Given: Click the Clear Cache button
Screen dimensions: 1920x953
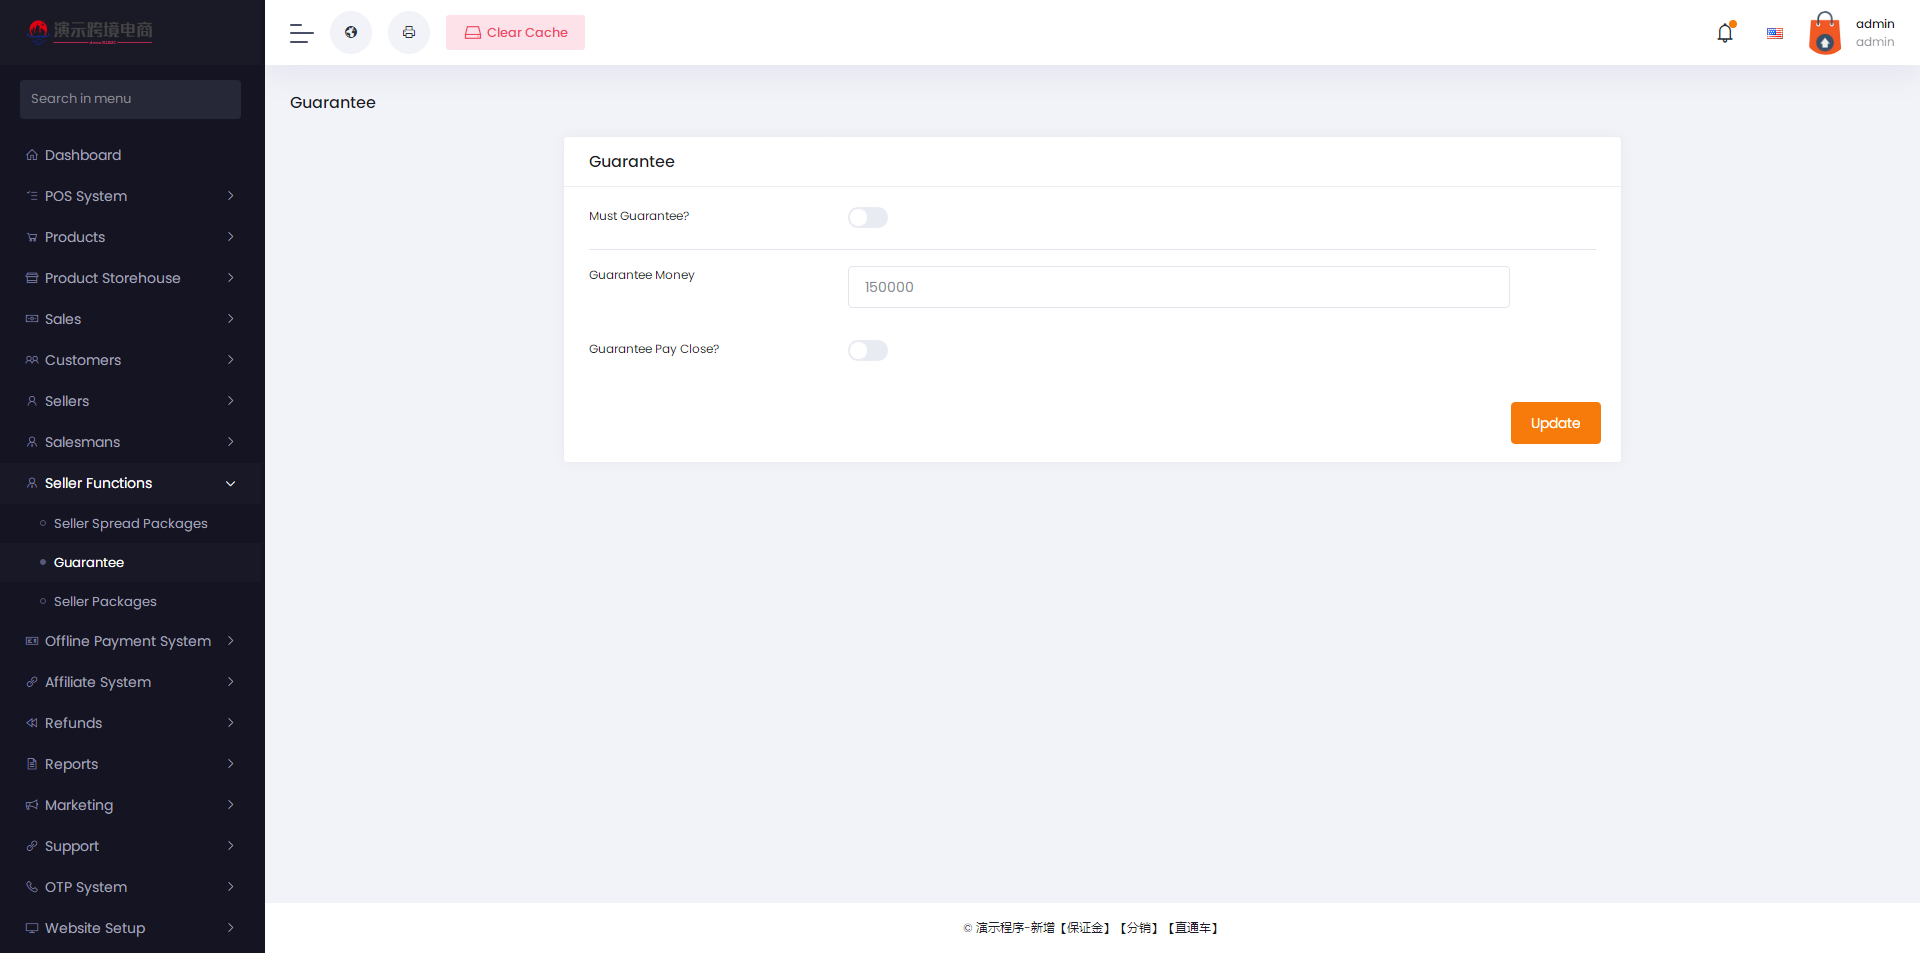Looking at the screenshot, I should pyautogui.click(x=515, y=33).
